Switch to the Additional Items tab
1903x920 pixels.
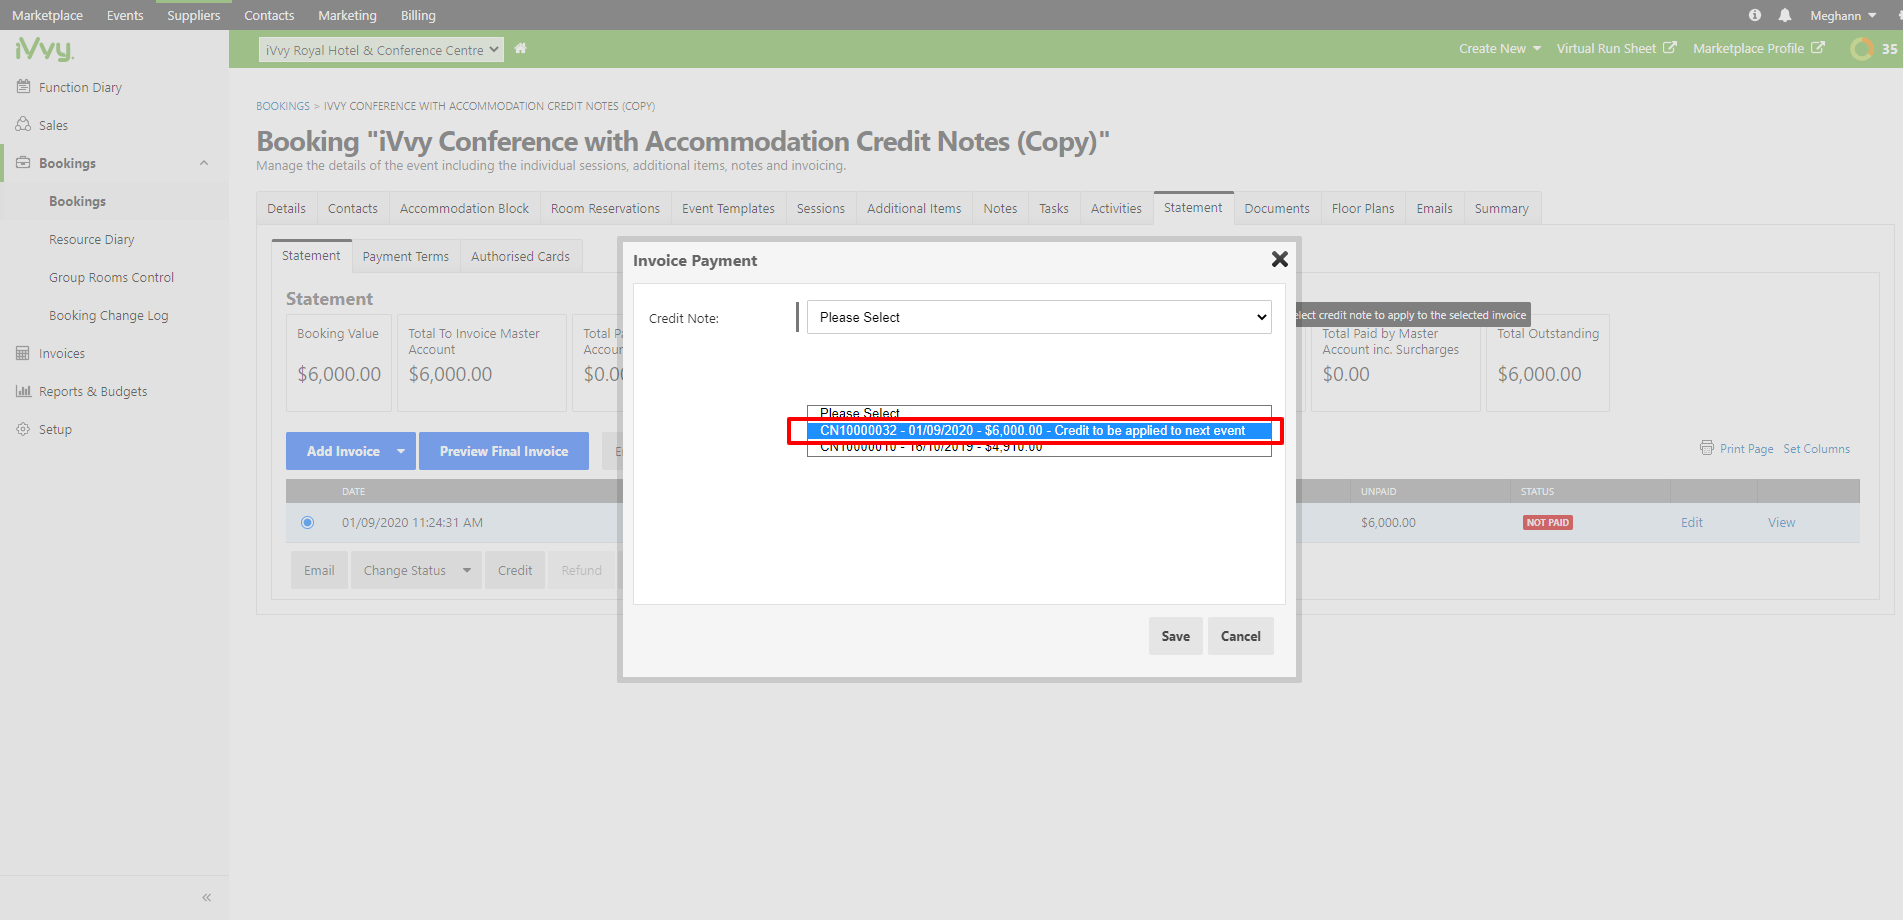tap(914, 208)
